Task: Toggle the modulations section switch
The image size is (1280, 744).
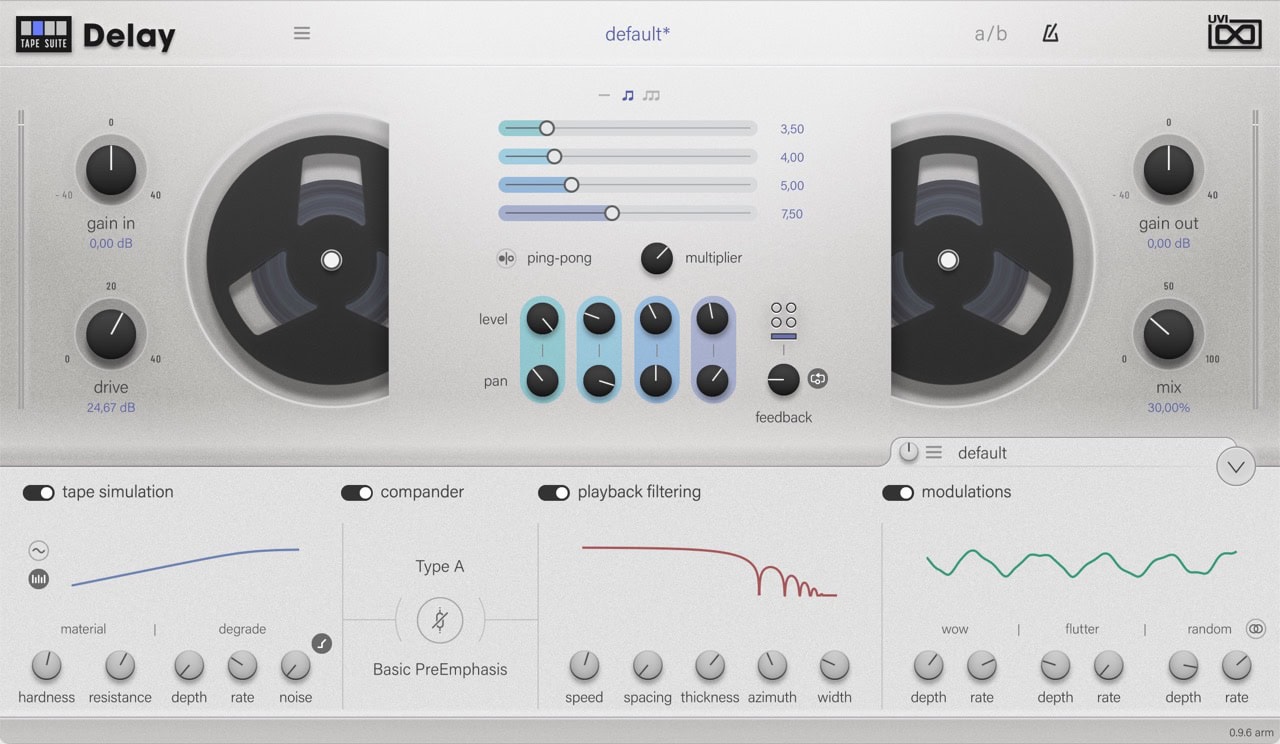Action: [898, 492]
